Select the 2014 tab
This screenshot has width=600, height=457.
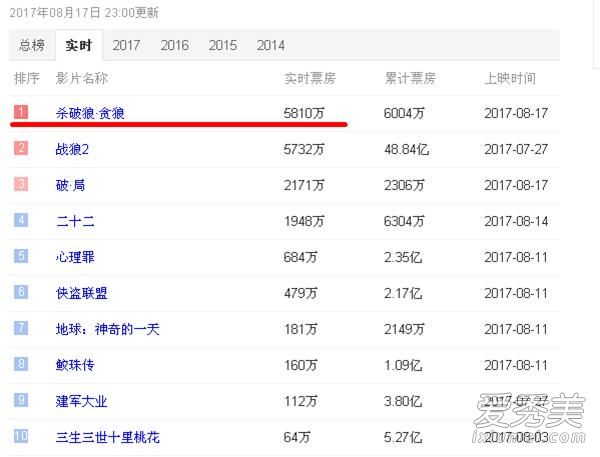[x=270, y=45]
